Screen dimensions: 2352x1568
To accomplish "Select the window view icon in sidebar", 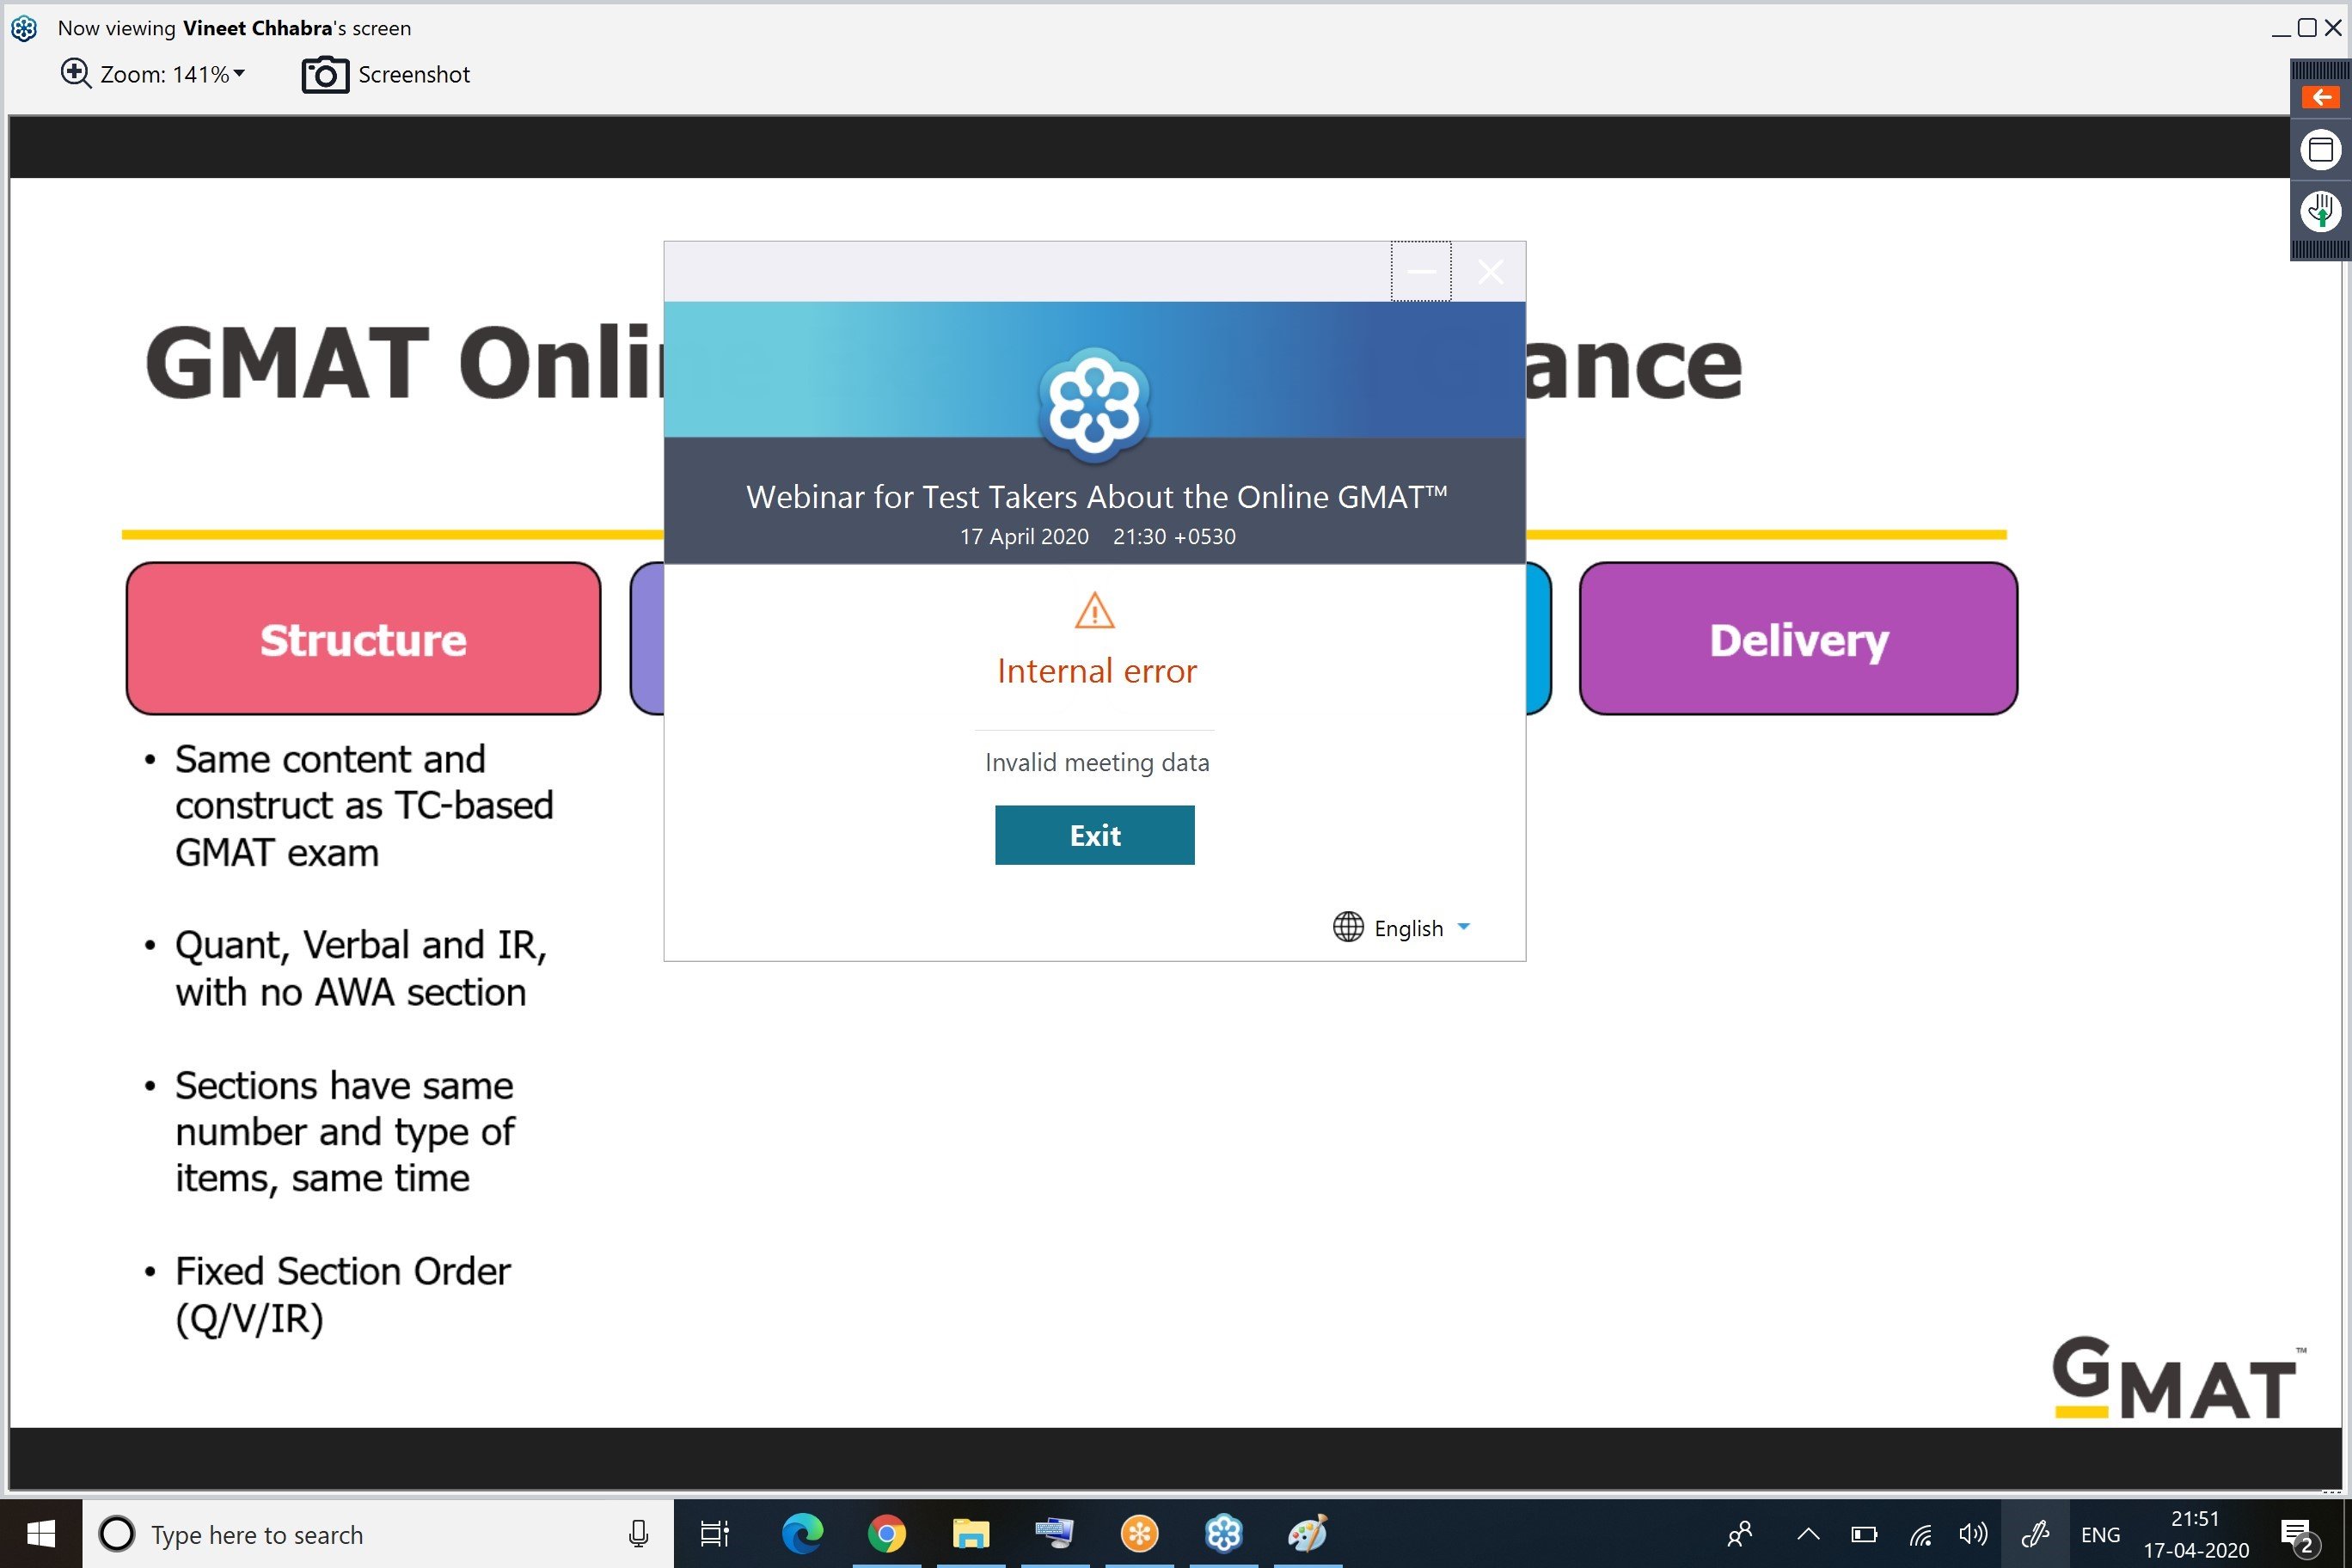I will tap(2320, 150).
